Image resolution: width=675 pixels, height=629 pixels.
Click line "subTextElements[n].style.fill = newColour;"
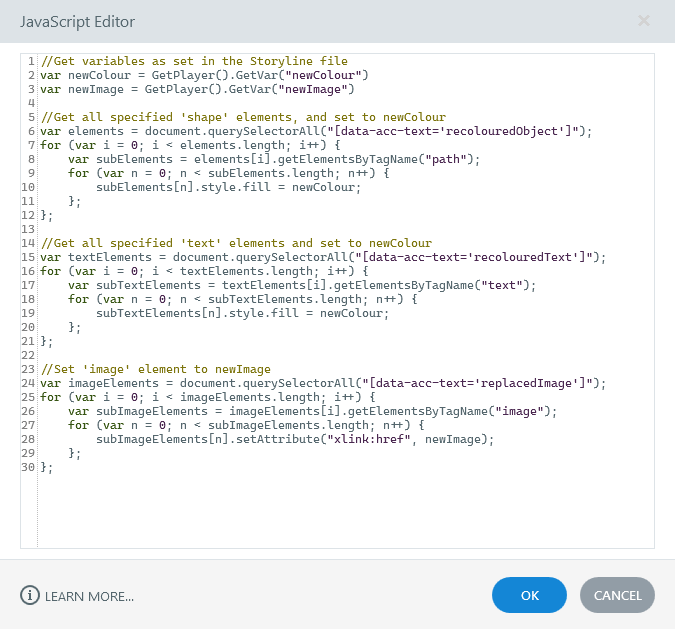pyautogui.click(x=242, y=313)
